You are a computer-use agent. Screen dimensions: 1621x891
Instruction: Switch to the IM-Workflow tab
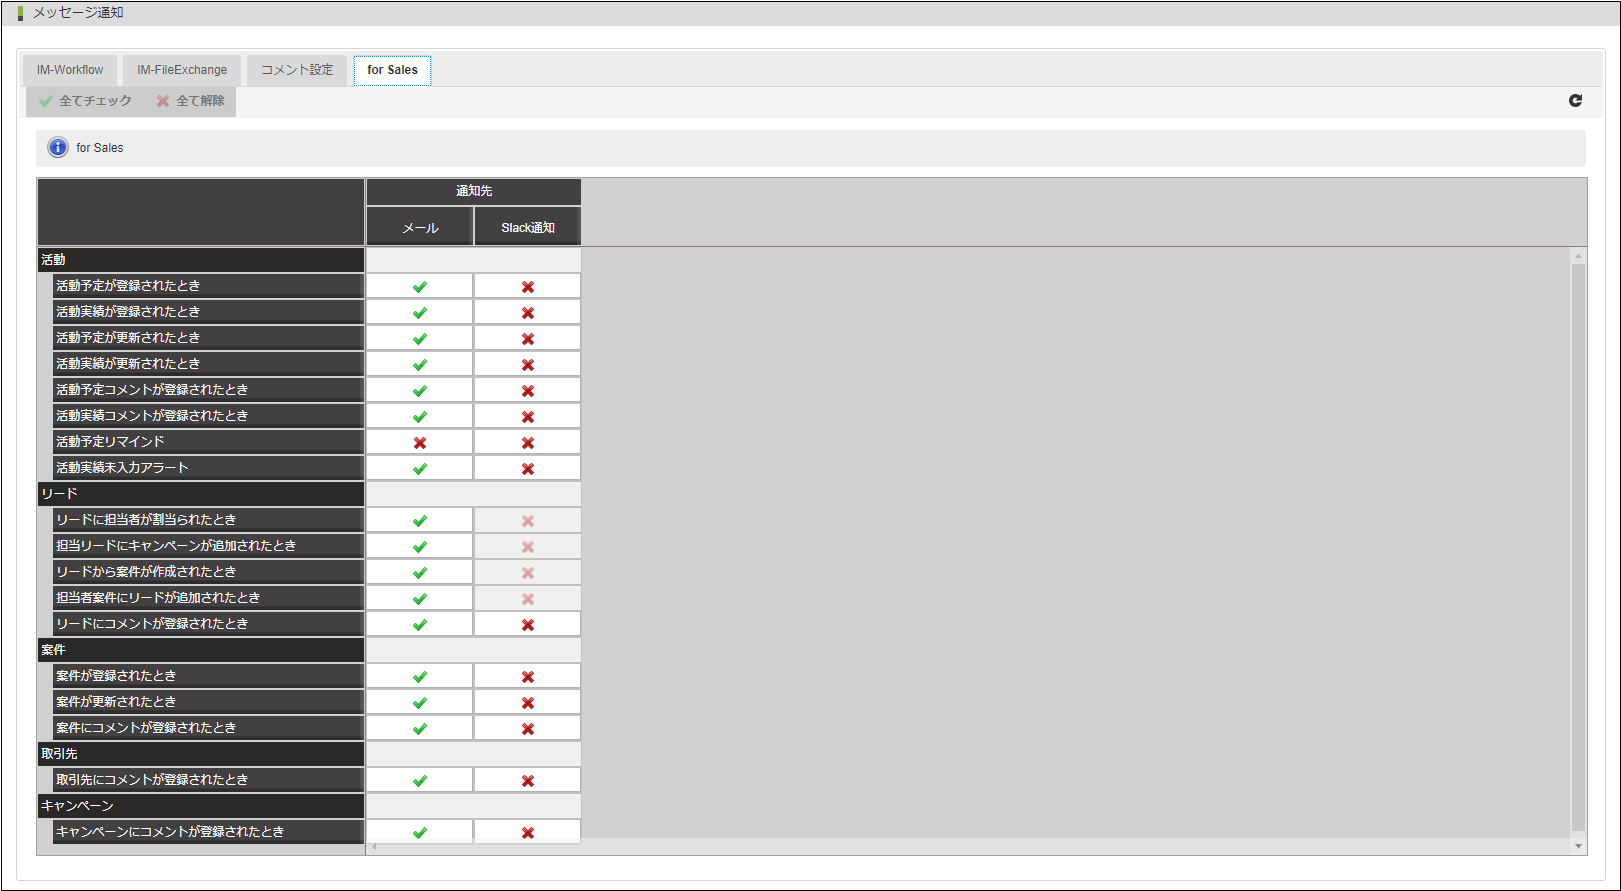[x=70, y=70]
